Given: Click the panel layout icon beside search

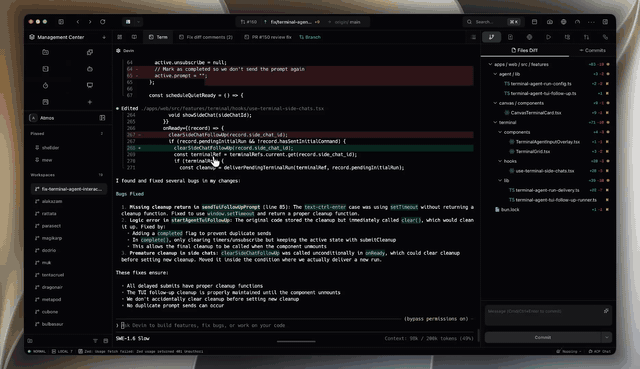Looking at the screenshot, I should tap(534, 22).
